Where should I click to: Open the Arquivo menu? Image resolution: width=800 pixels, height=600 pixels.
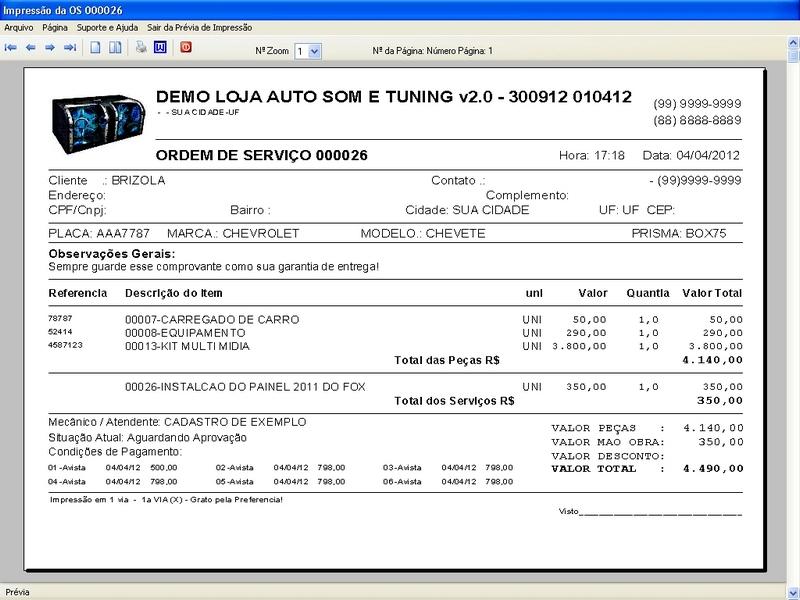coord(19,28)
